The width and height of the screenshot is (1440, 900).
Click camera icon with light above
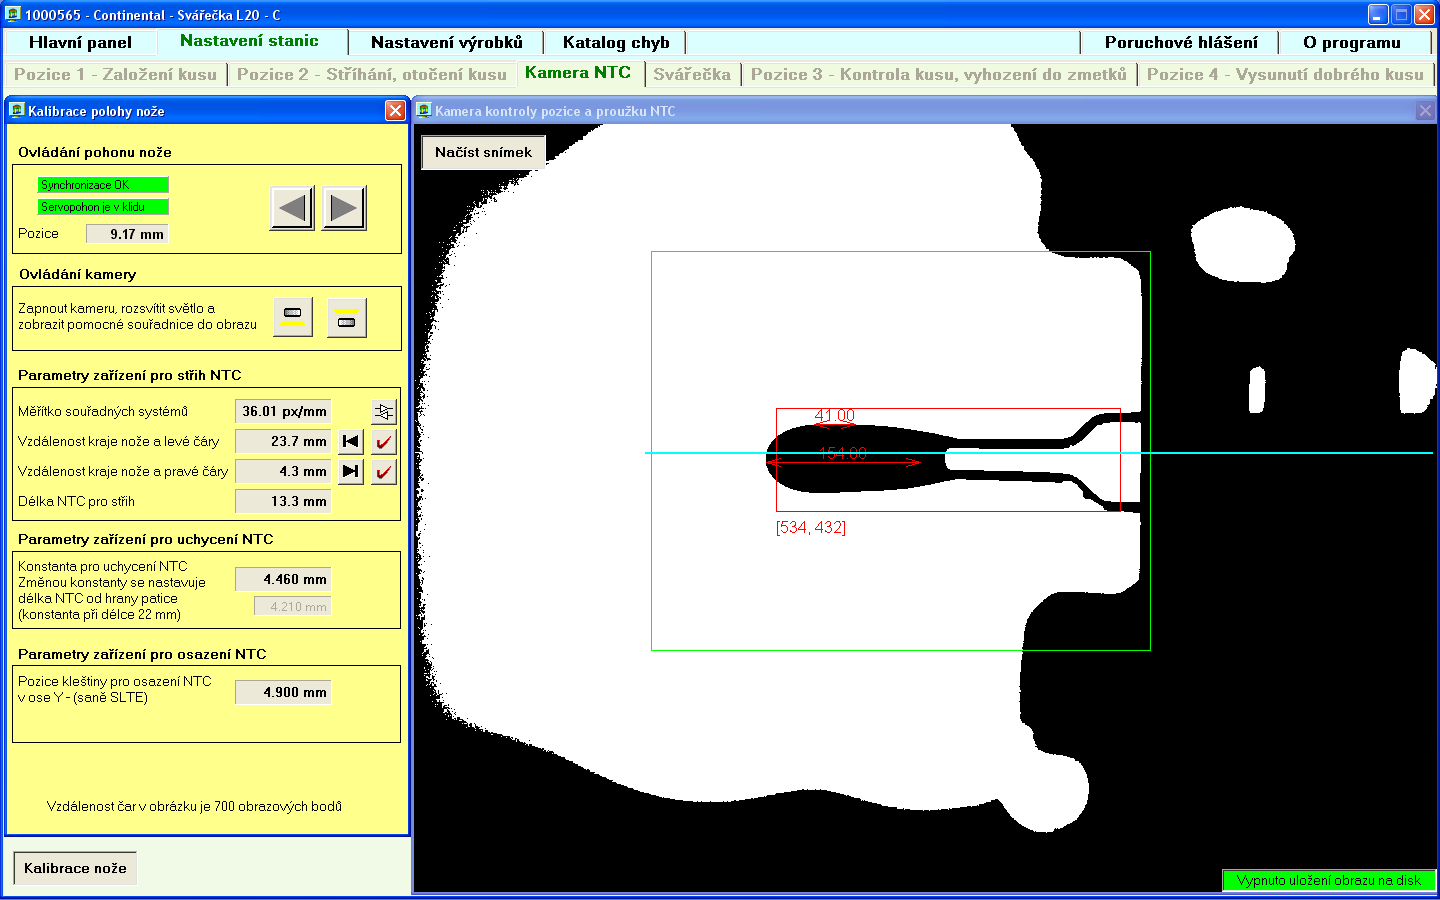coord(347,317)
